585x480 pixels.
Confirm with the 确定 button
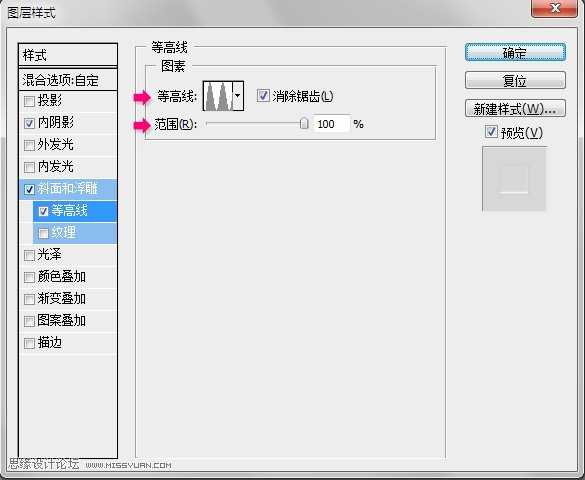click(x=515, y=53)
